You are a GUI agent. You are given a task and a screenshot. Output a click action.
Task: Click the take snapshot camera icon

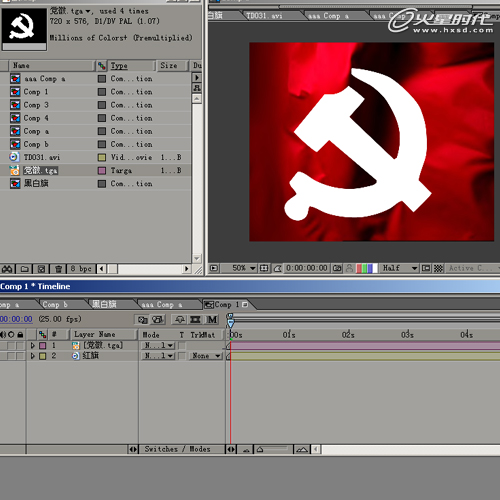pos(337,268)
